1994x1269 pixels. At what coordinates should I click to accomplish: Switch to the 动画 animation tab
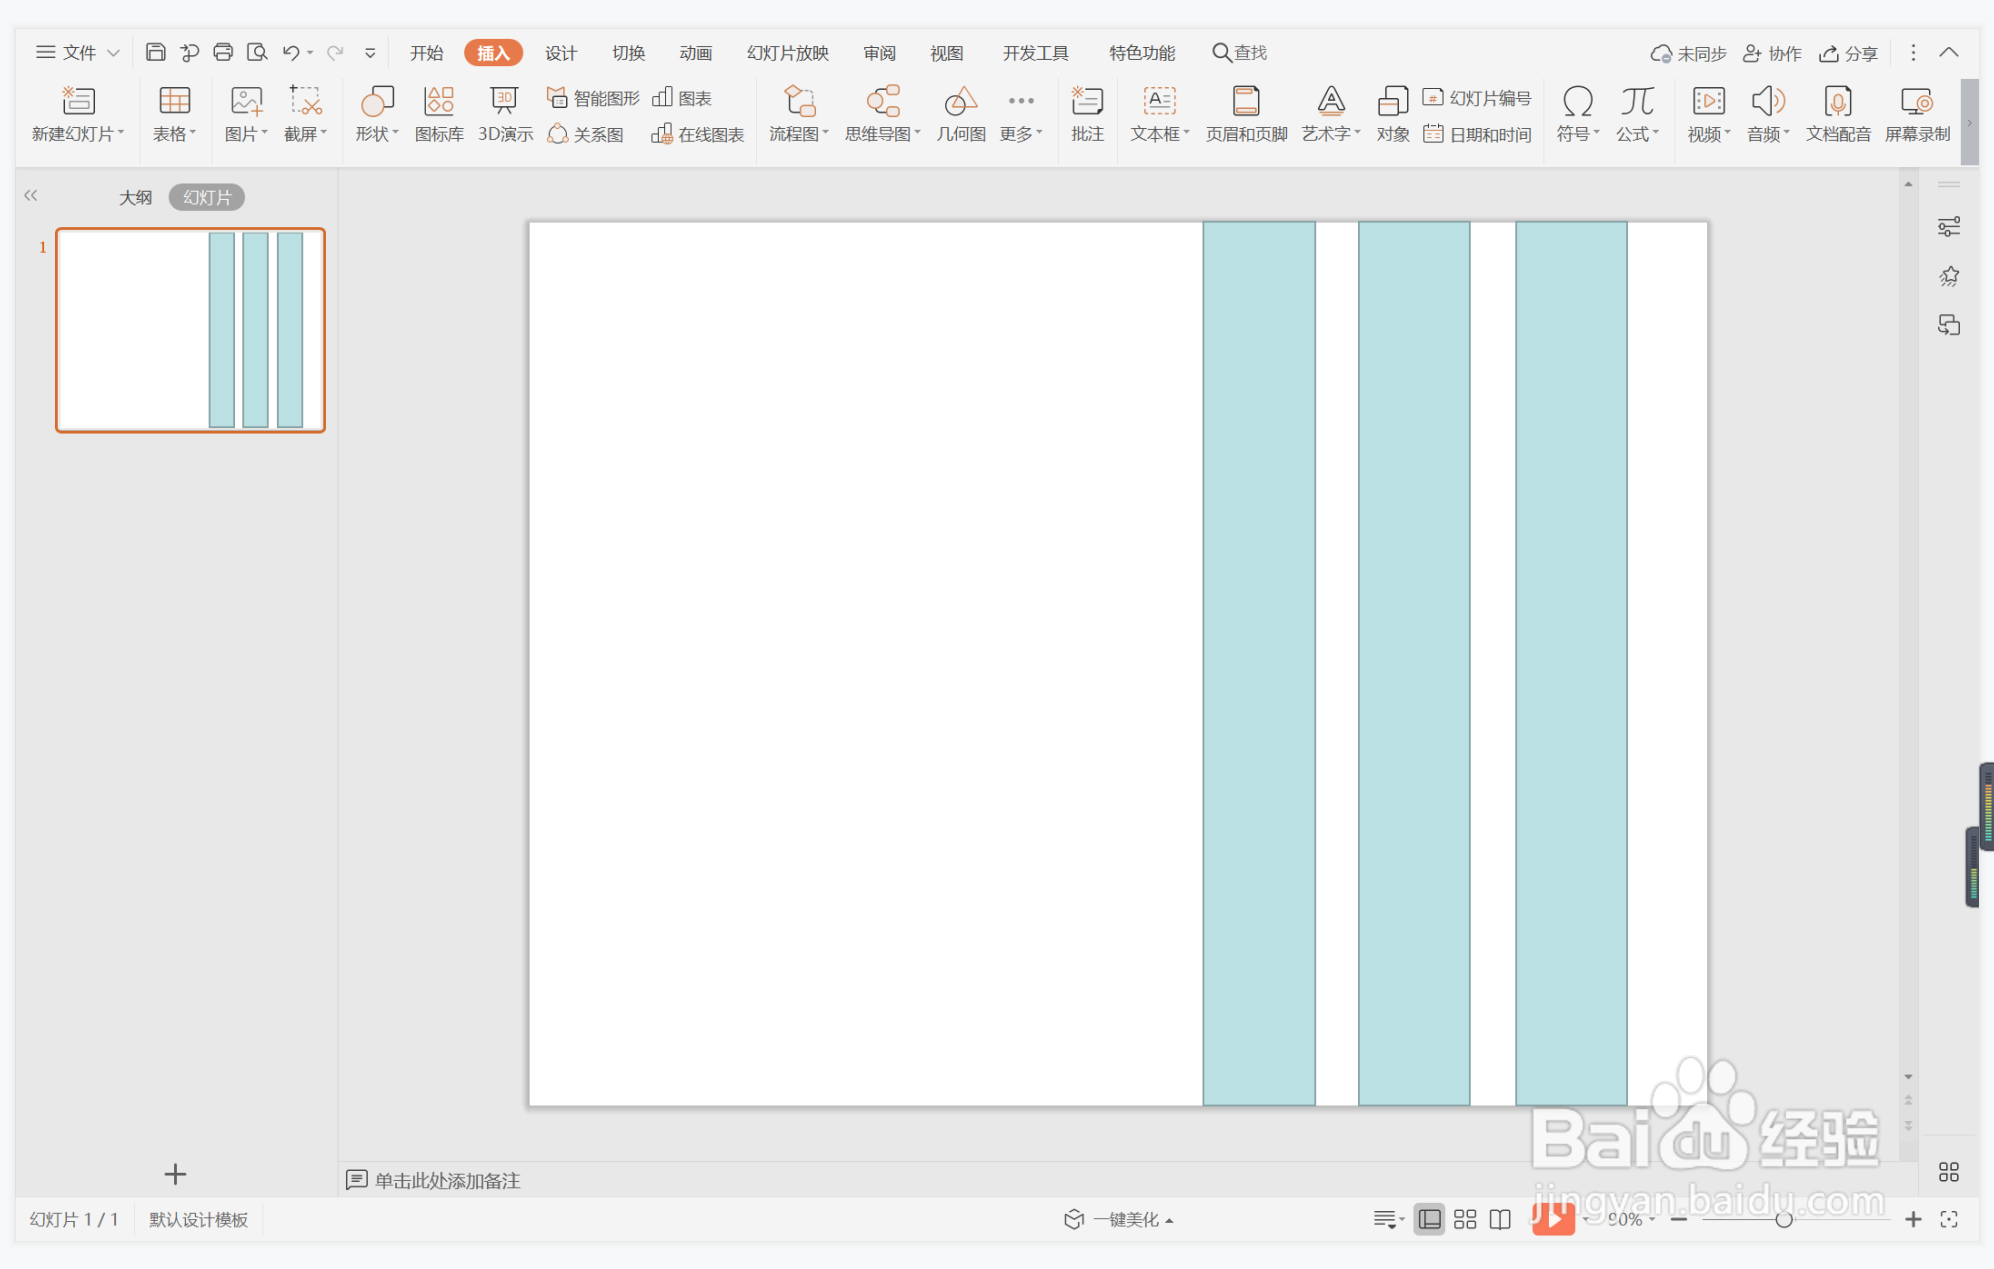pos(695,53)
